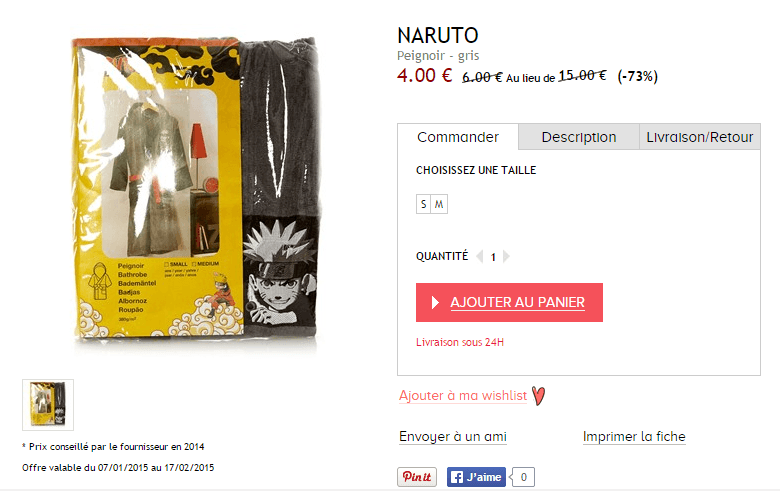Decrease quantity with the left arrow
Image resolution: width=780 pixels, height=491 pixels.
click(x=480, y=257)
